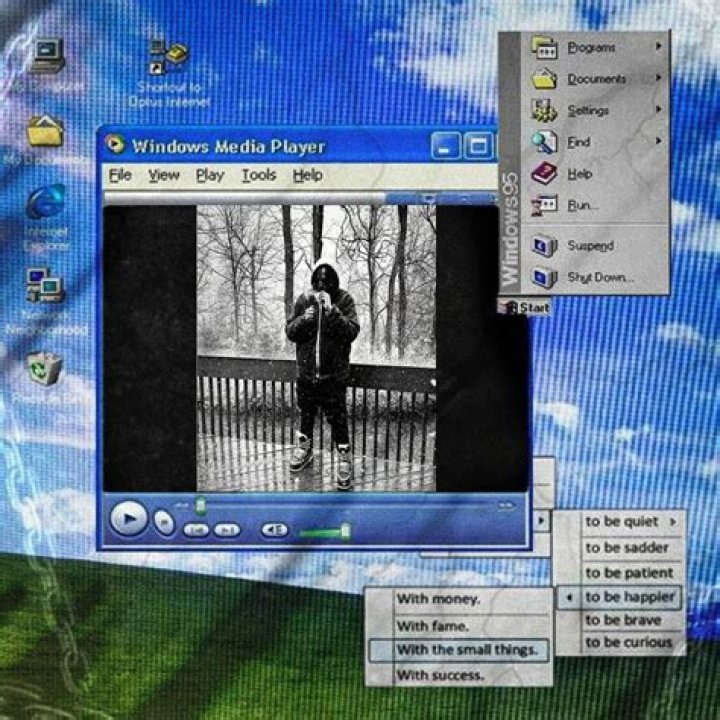Image resolution: width=720 pixels, height=720 pixels.
Task: Open the Play menu
Action: coord(210,175)
